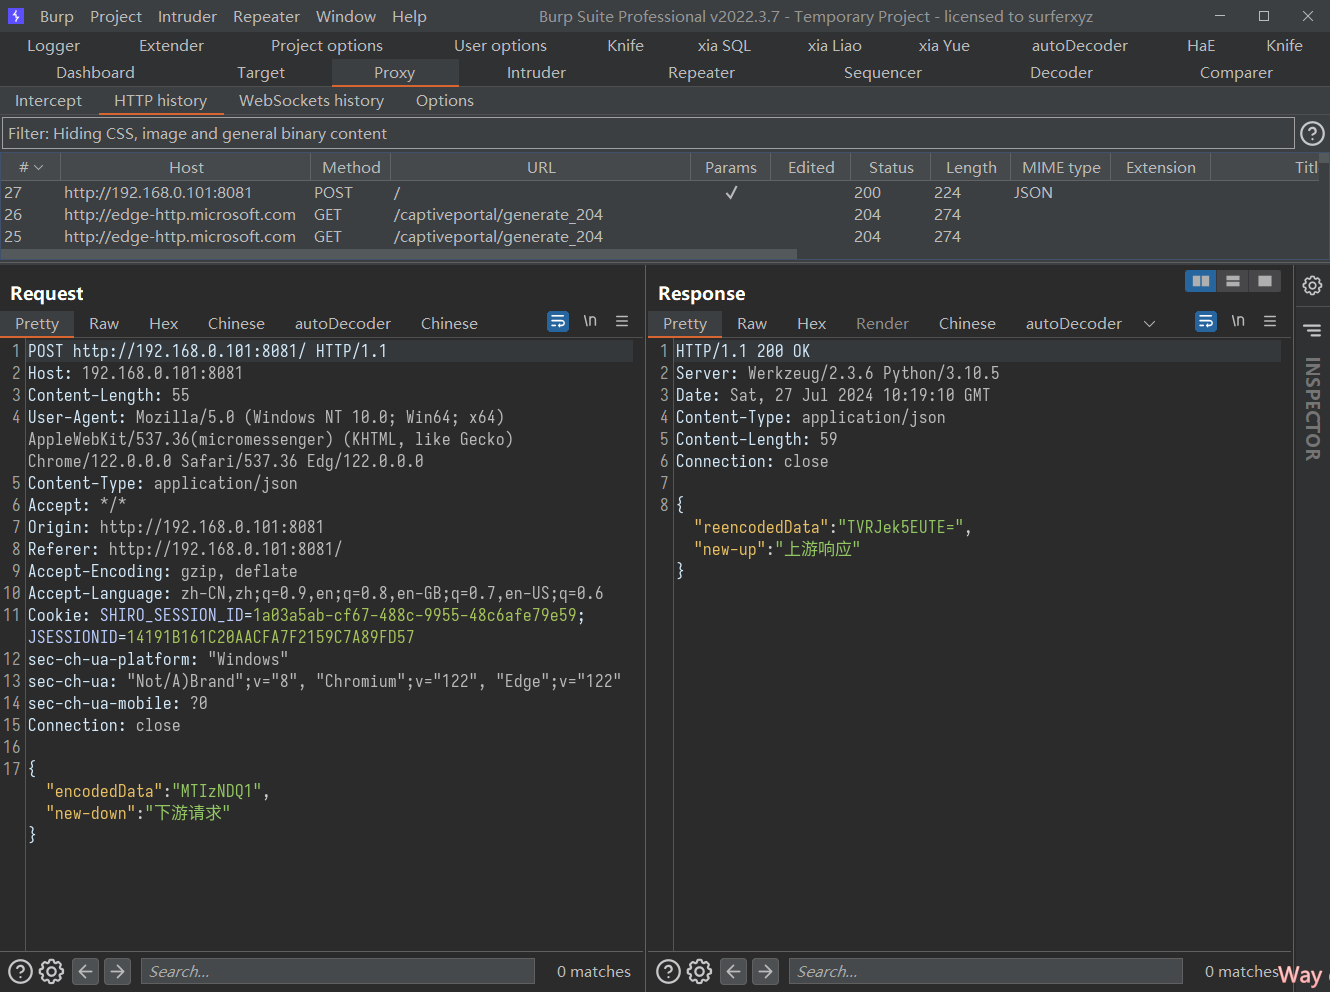Image resolution: width=1330 pixels, height=992 pixels.
Task: Go to next match in Request search
Action: 118,971
